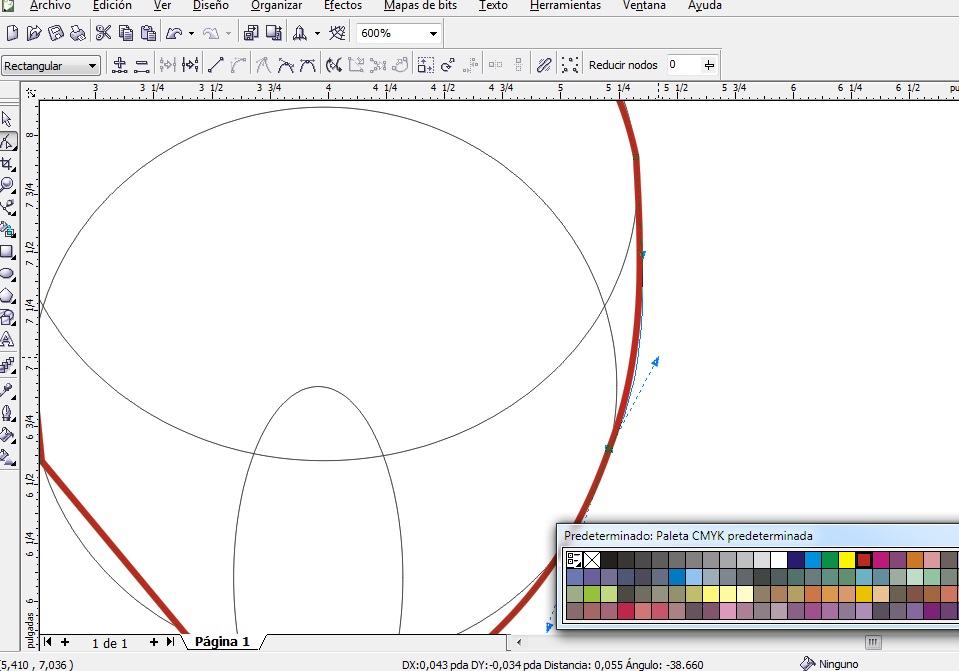959x671 pixels.
Task: Click the Delete nodes icon
Action: click(x=142, y=65)
